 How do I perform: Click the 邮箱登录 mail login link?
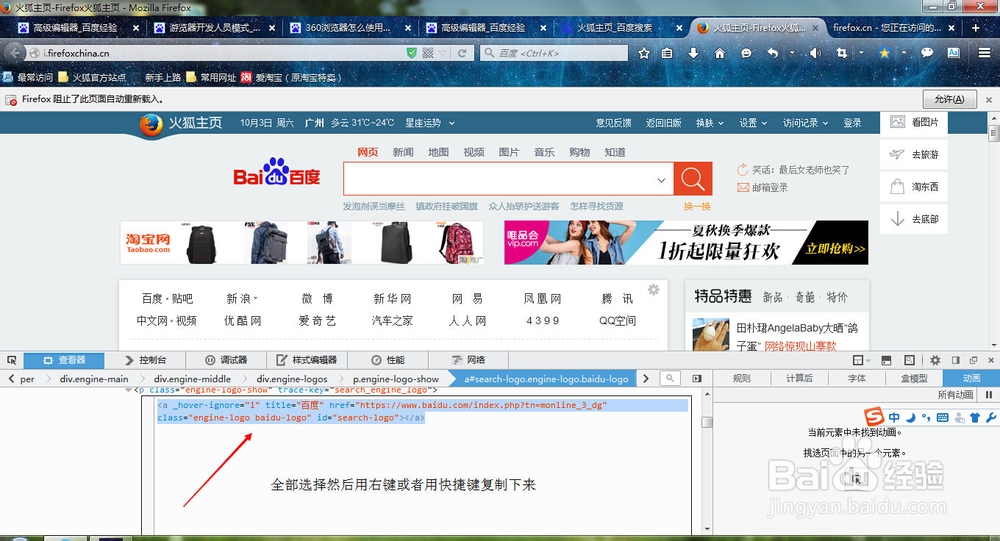[763, 188]
